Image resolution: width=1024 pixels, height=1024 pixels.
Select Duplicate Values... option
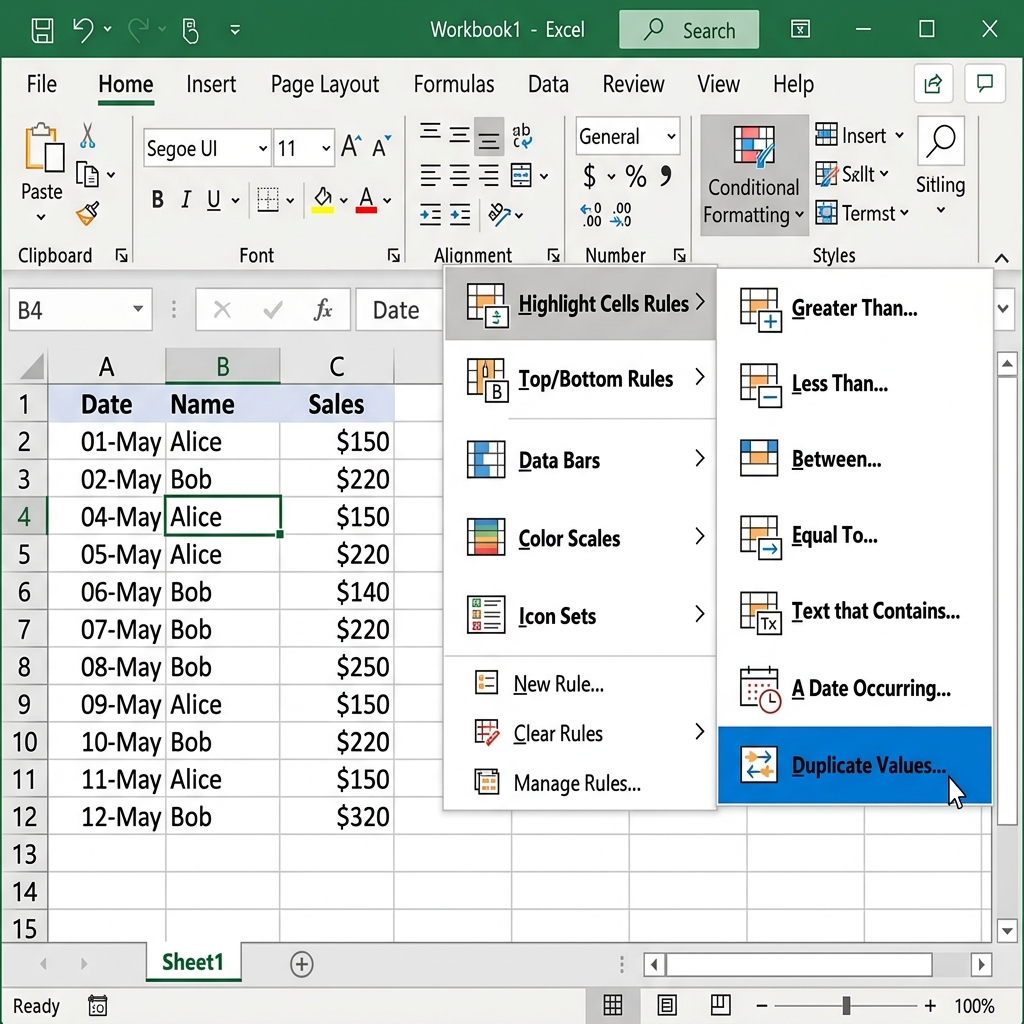point(855,765)
